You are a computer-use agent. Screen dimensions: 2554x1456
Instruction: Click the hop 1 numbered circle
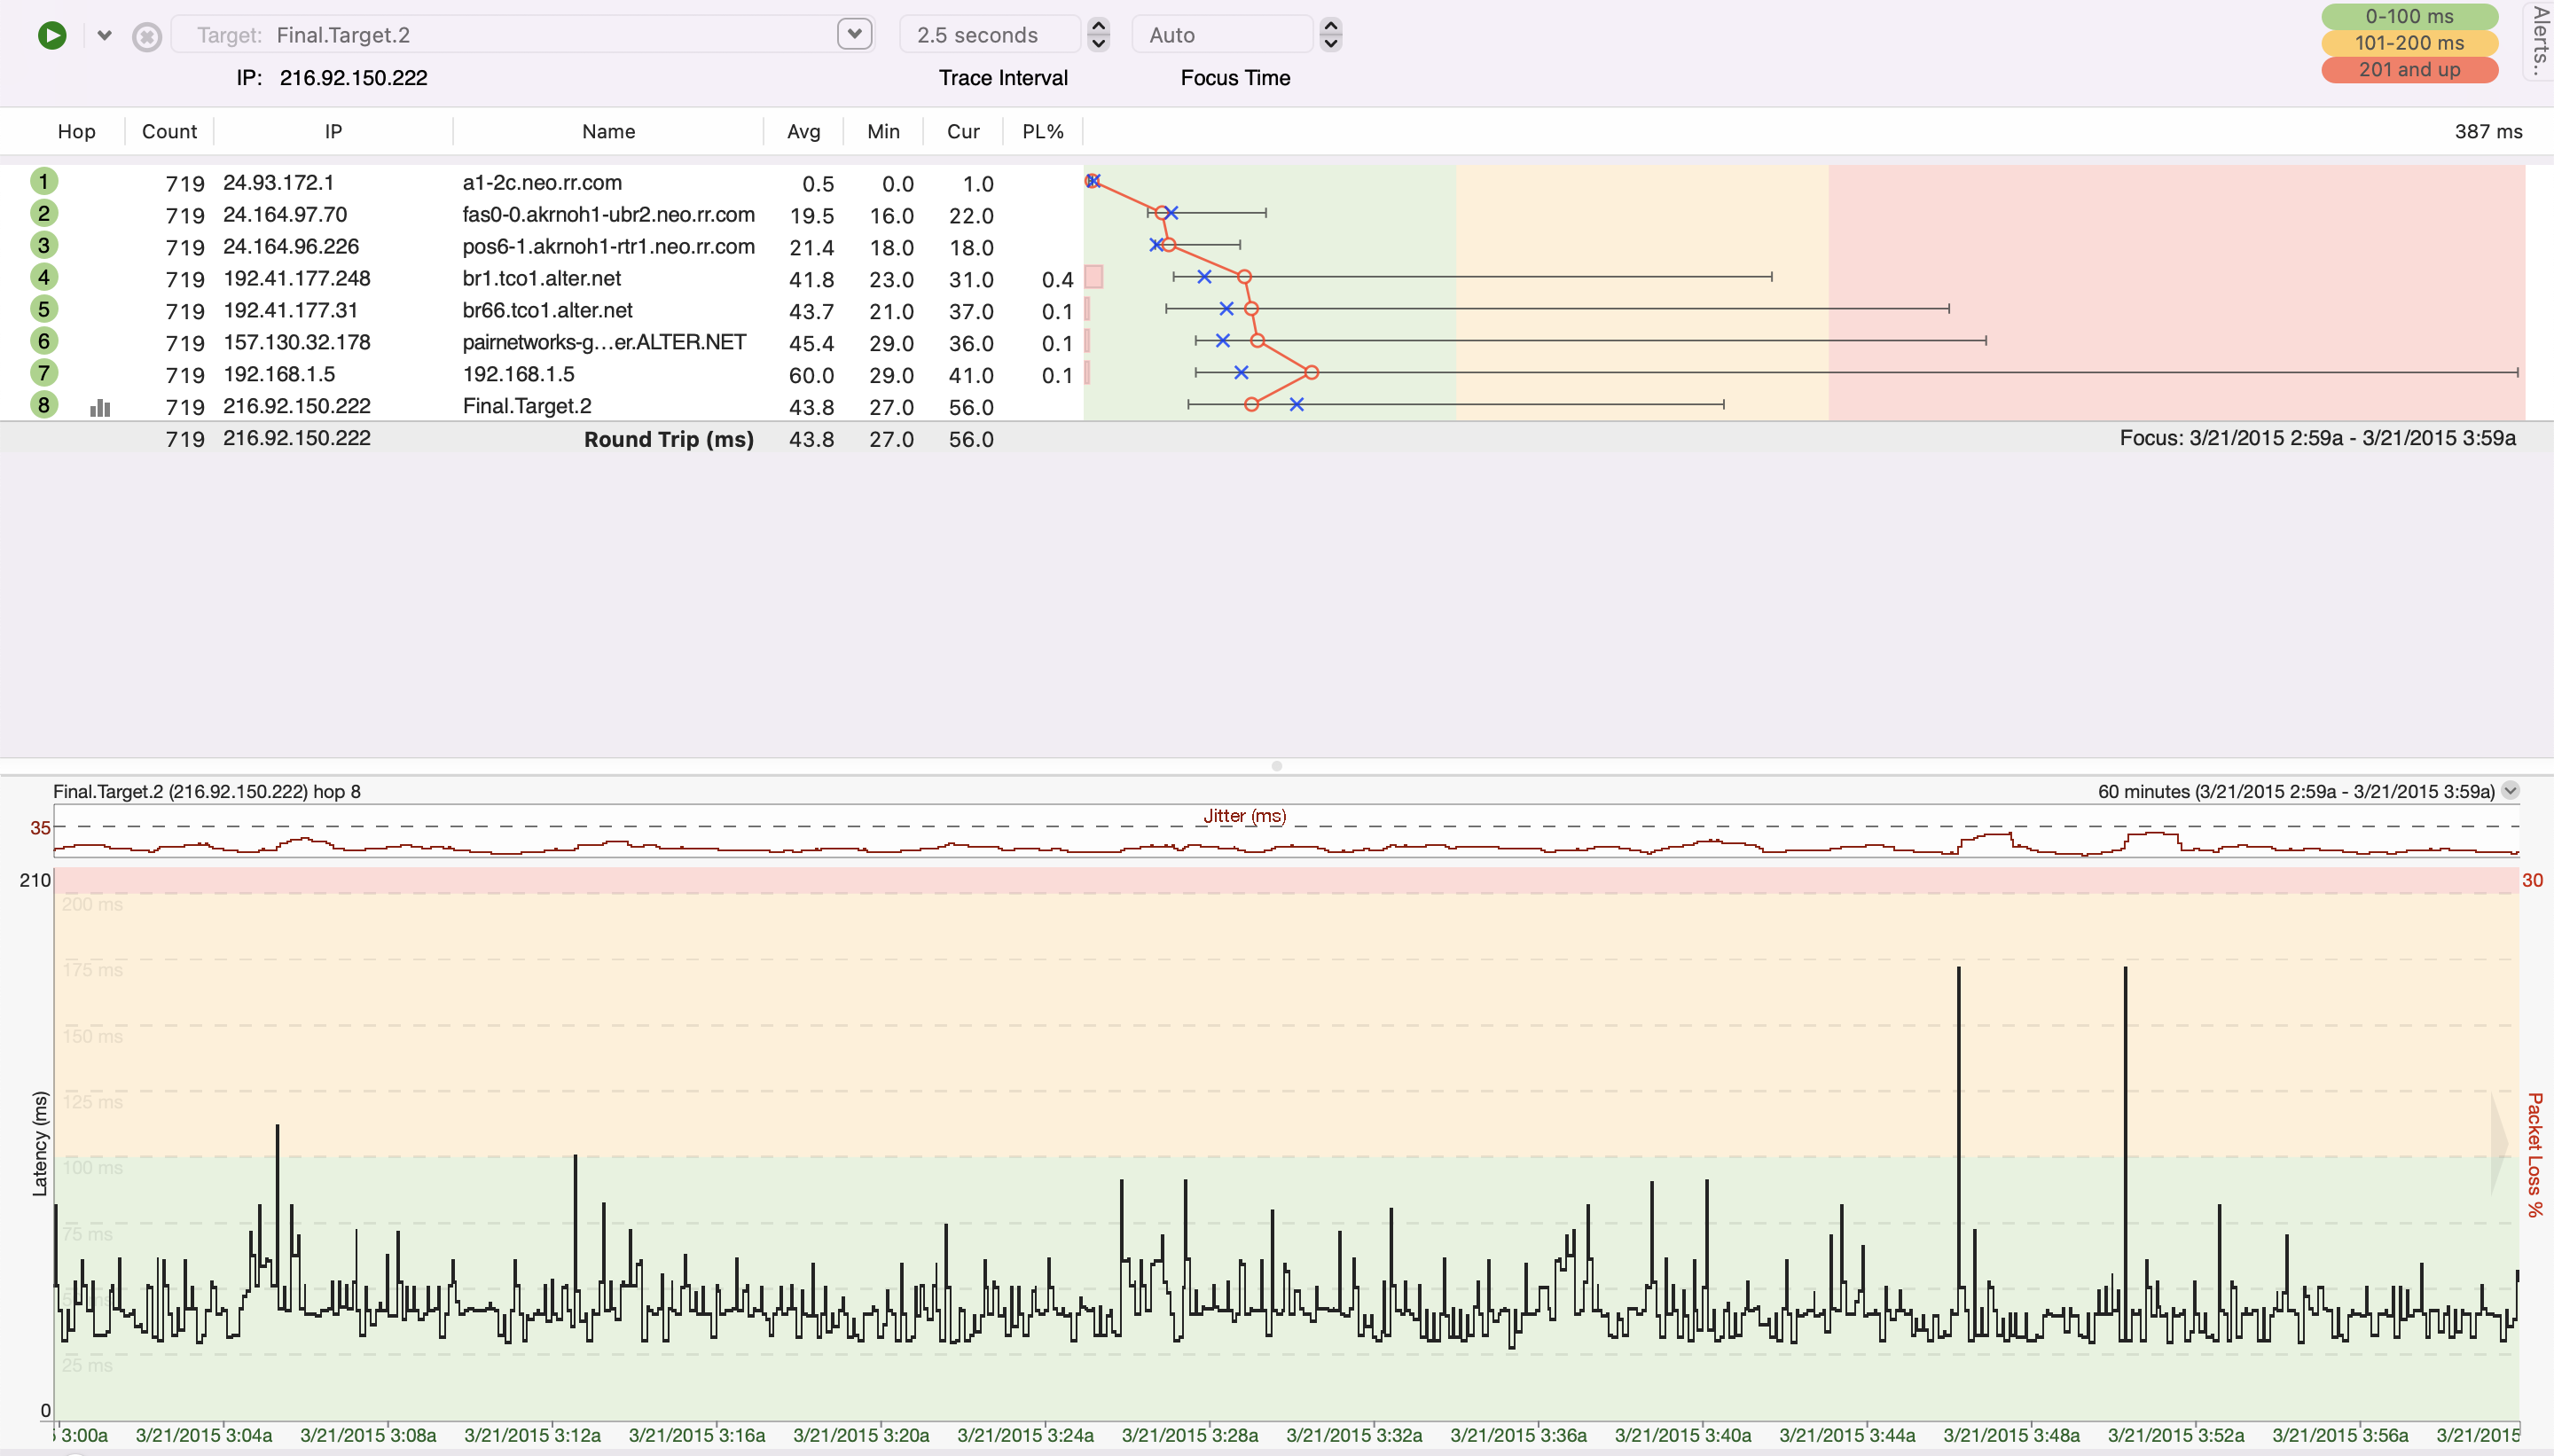click(43, 181)
